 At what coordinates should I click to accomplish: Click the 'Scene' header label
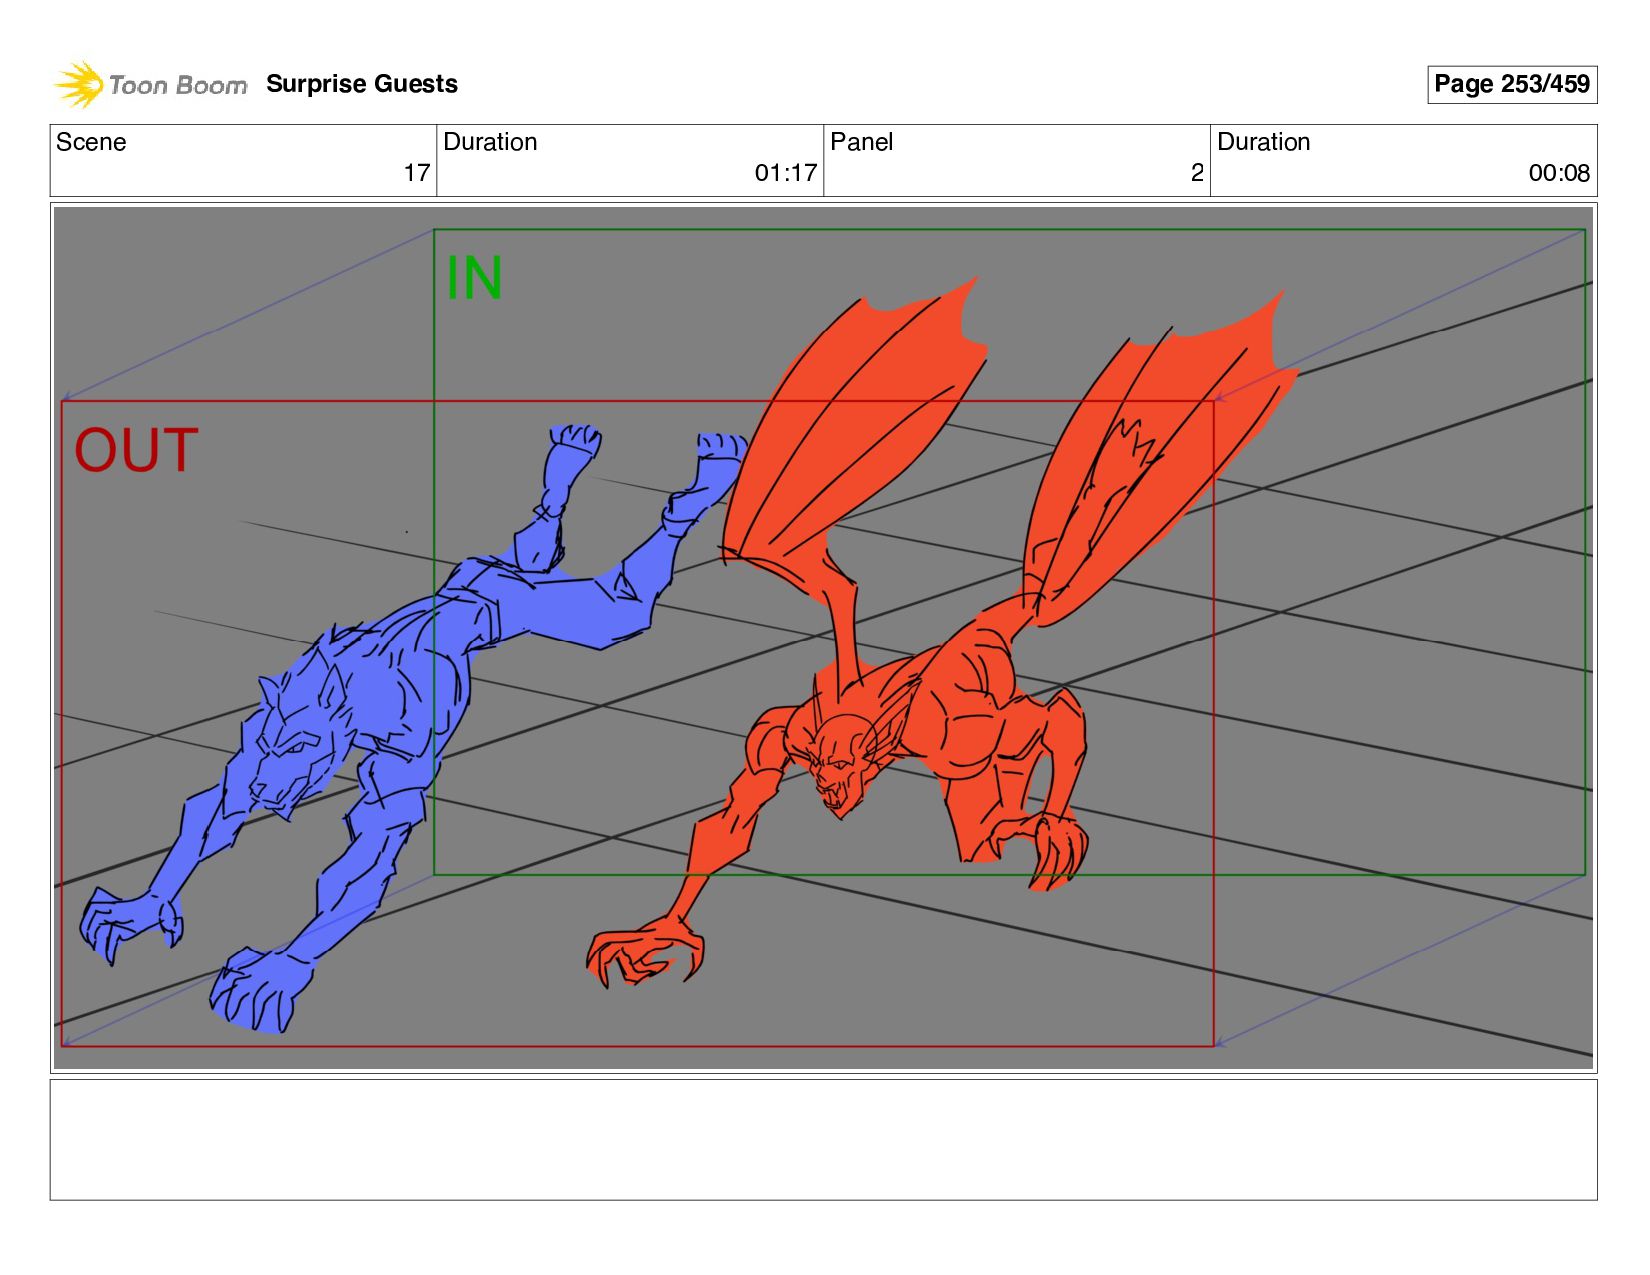tap(91, 142)
